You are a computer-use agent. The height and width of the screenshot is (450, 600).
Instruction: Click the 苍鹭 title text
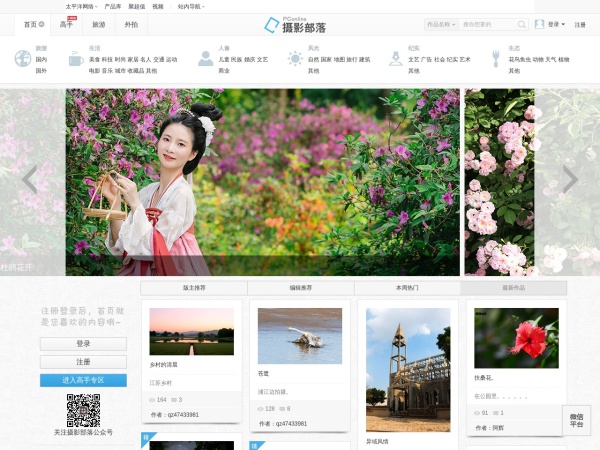(x=263, y=374)
